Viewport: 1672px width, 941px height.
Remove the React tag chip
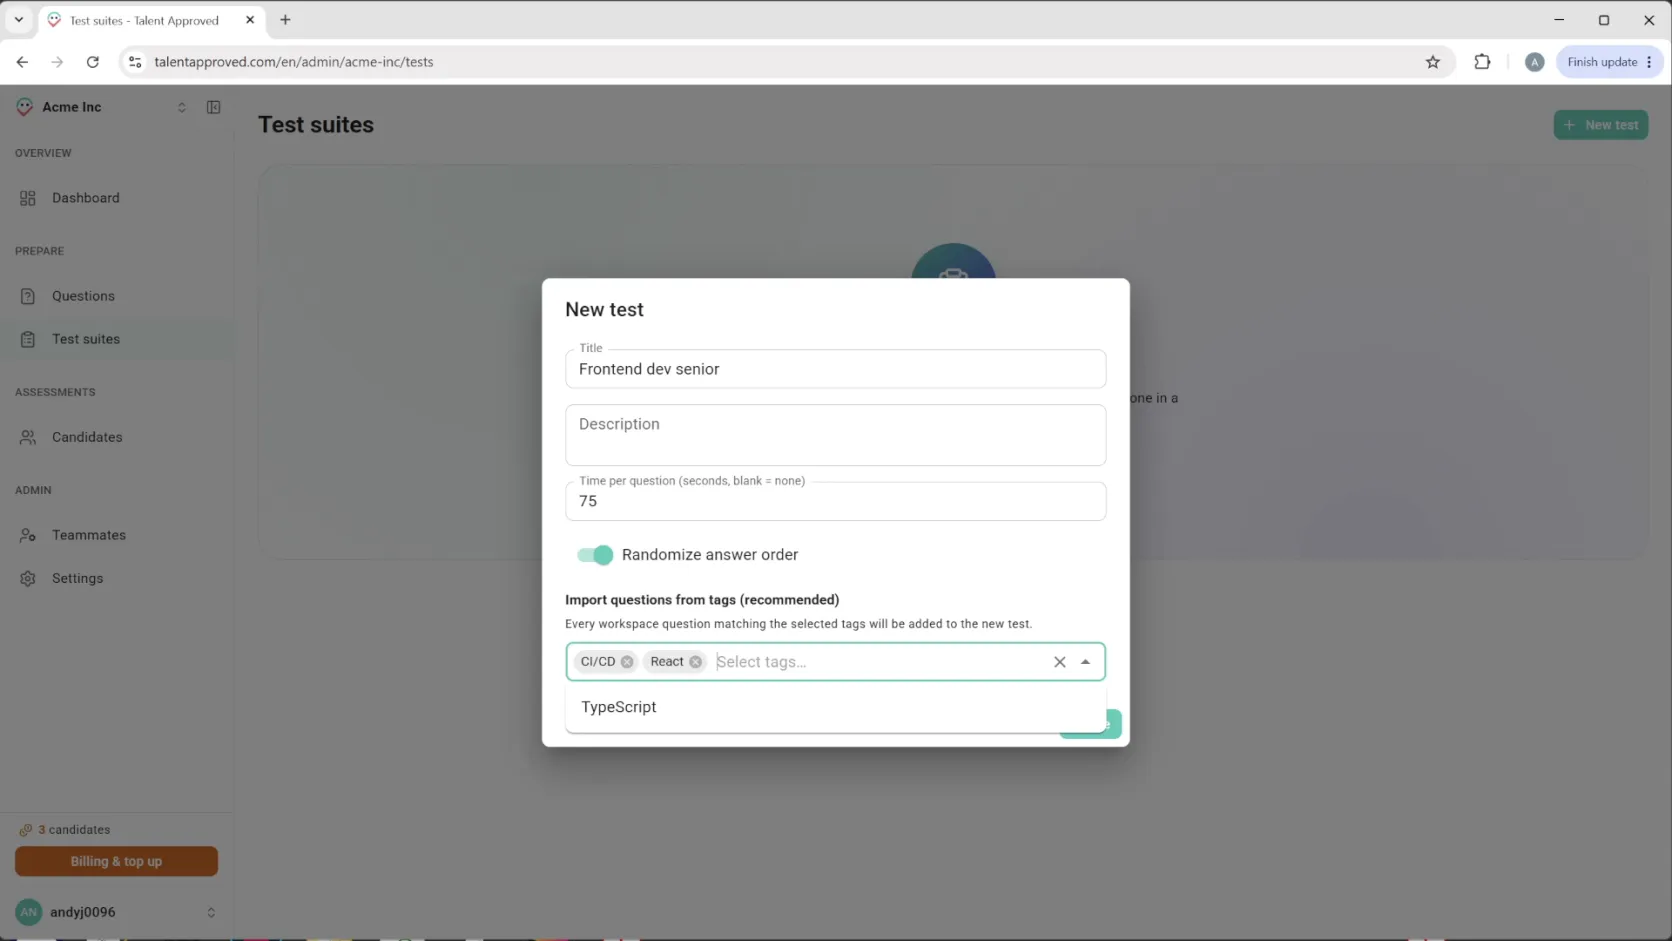pyautogui.click(x=695, y=662)
